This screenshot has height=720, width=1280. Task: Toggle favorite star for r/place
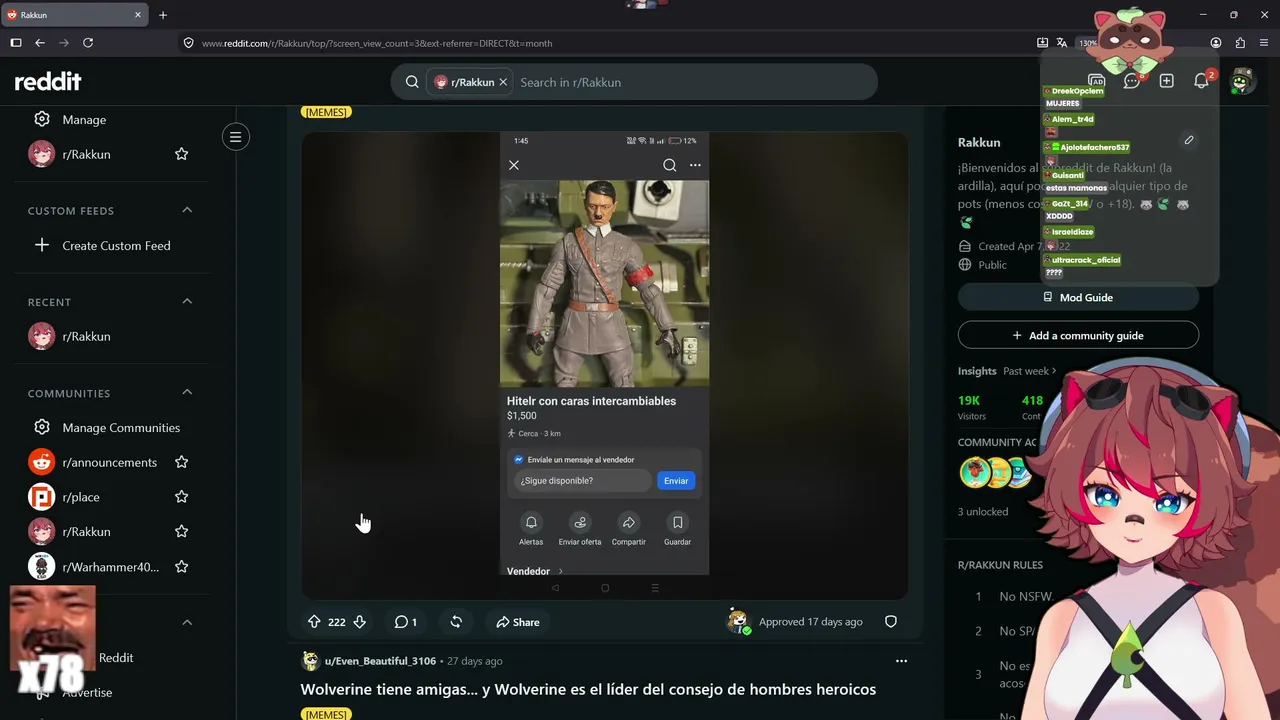pos(182,497)
